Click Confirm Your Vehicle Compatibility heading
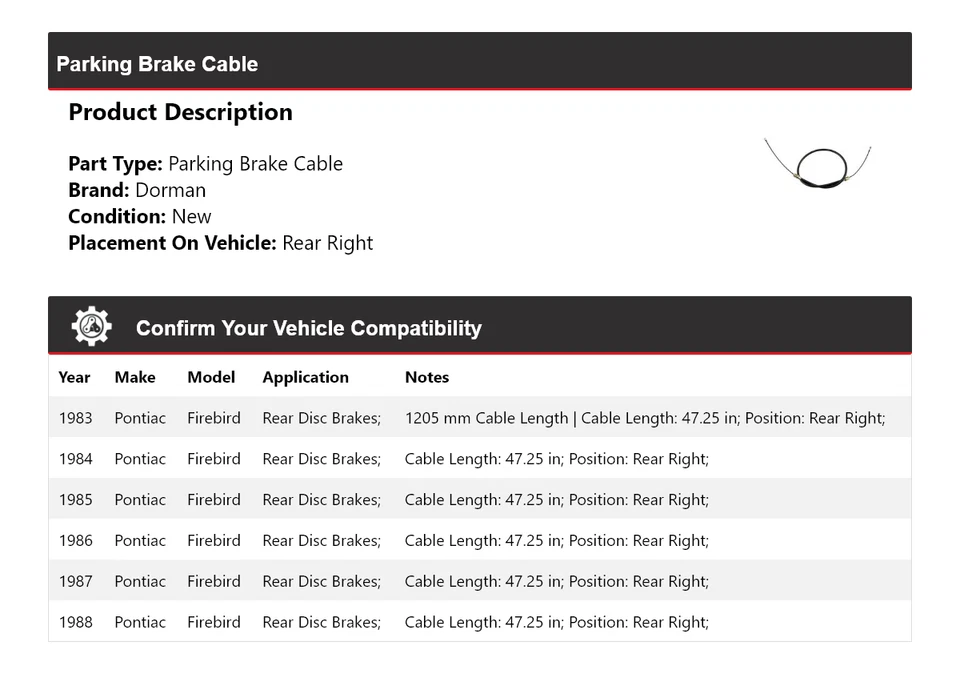Image resolution: width=960 pixels, height=674 pixels. (x=308, y=328)
